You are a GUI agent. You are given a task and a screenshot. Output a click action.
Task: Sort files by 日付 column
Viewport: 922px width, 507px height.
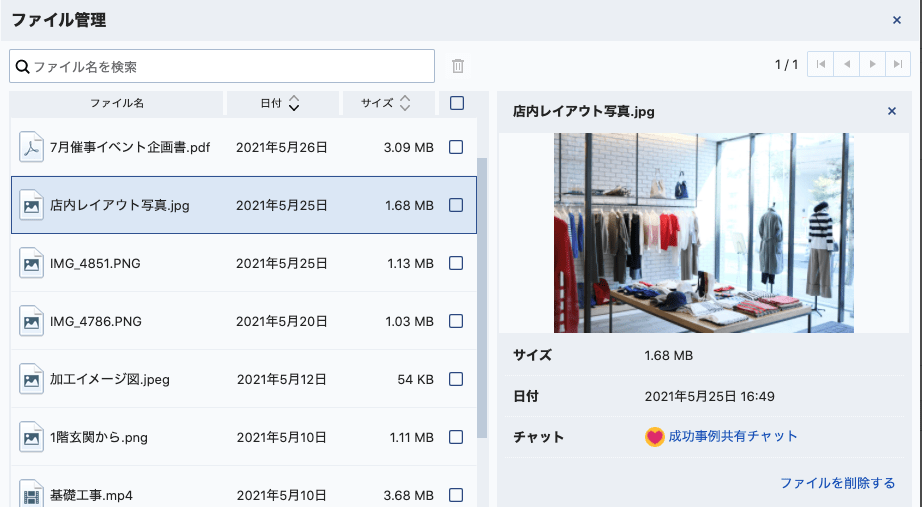(279, 103)
